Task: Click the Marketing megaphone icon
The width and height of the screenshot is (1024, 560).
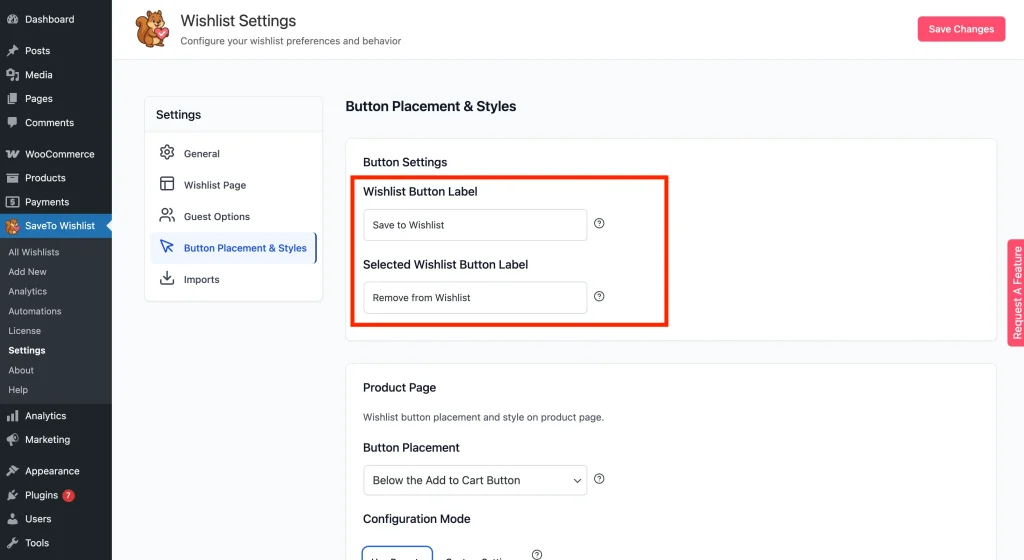Action: coord(12,439)
